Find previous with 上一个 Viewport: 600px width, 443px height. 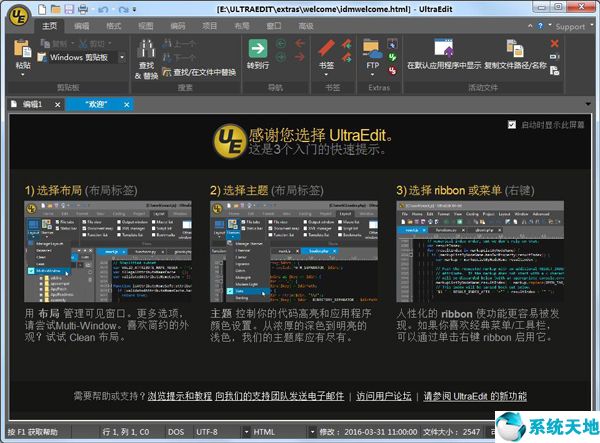tap(179, 44)
